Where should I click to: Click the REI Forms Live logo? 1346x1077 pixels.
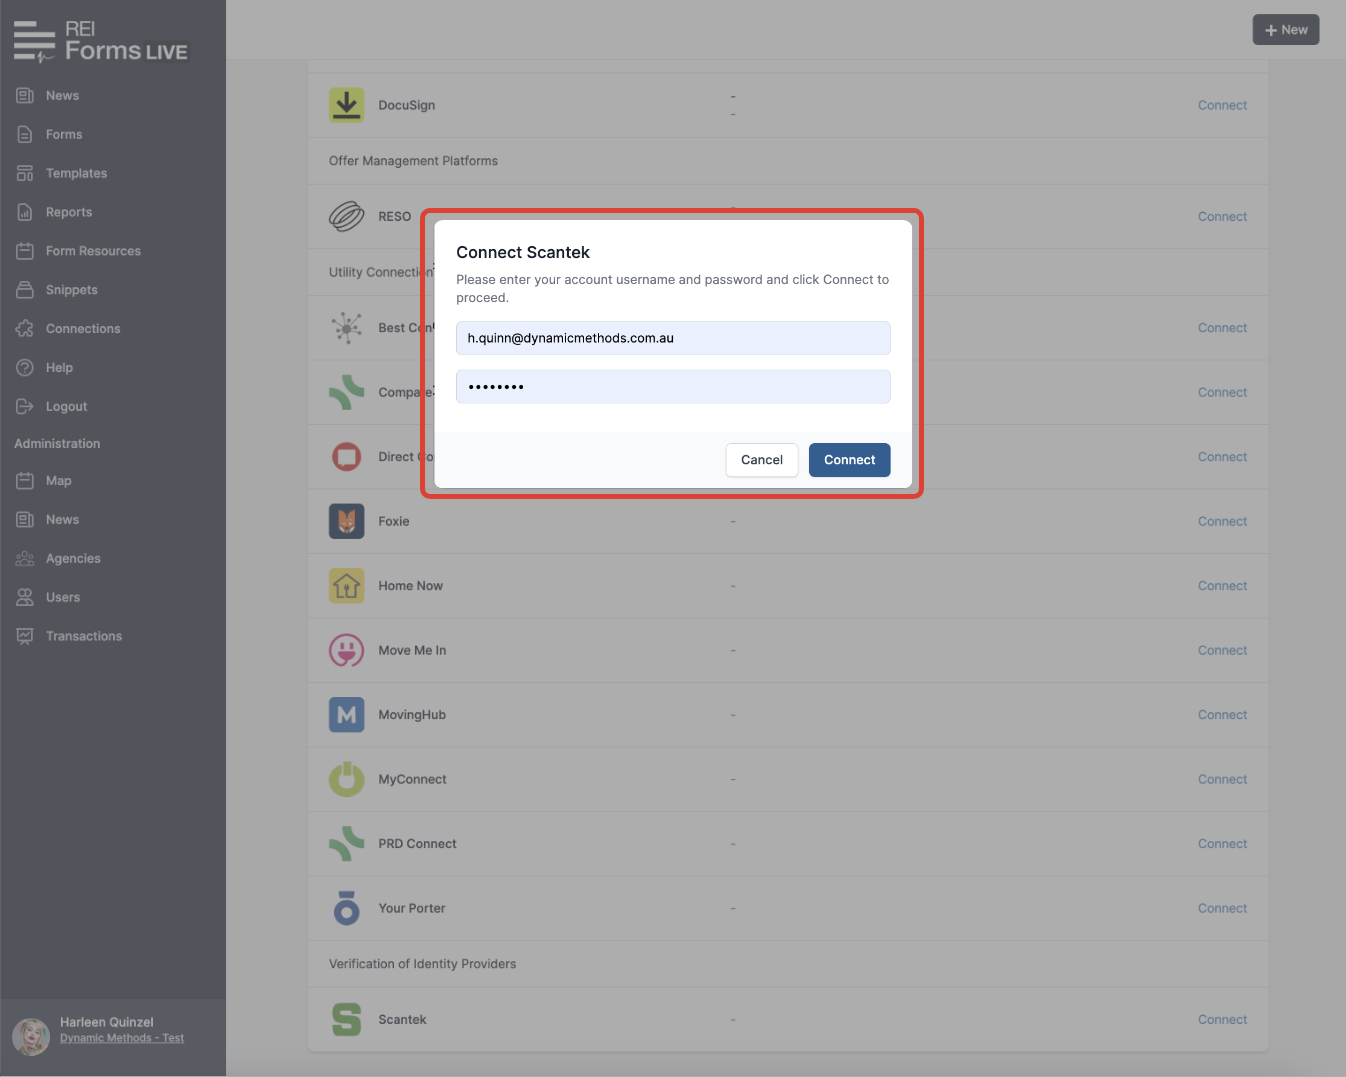[101, 41]
